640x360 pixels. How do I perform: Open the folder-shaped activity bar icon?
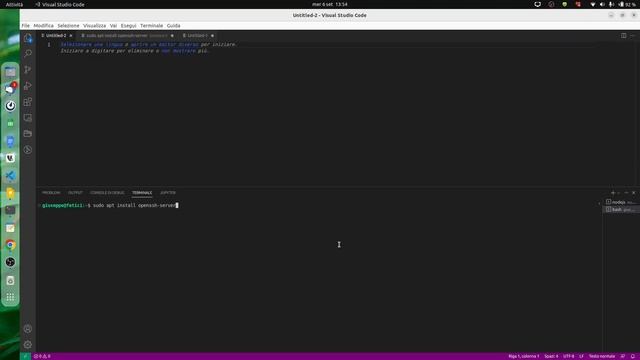[28, 134]
